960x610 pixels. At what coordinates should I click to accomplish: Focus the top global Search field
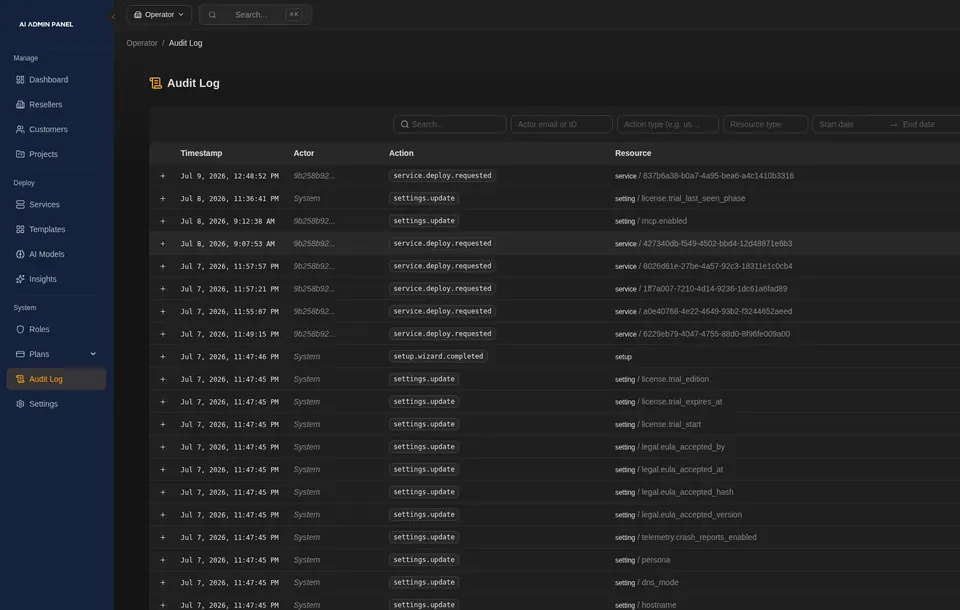(255, 15)
